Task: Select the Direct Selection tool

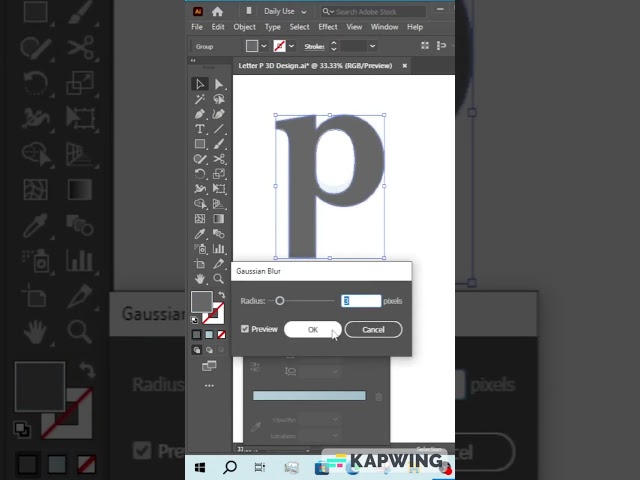Action: (219, 84)
